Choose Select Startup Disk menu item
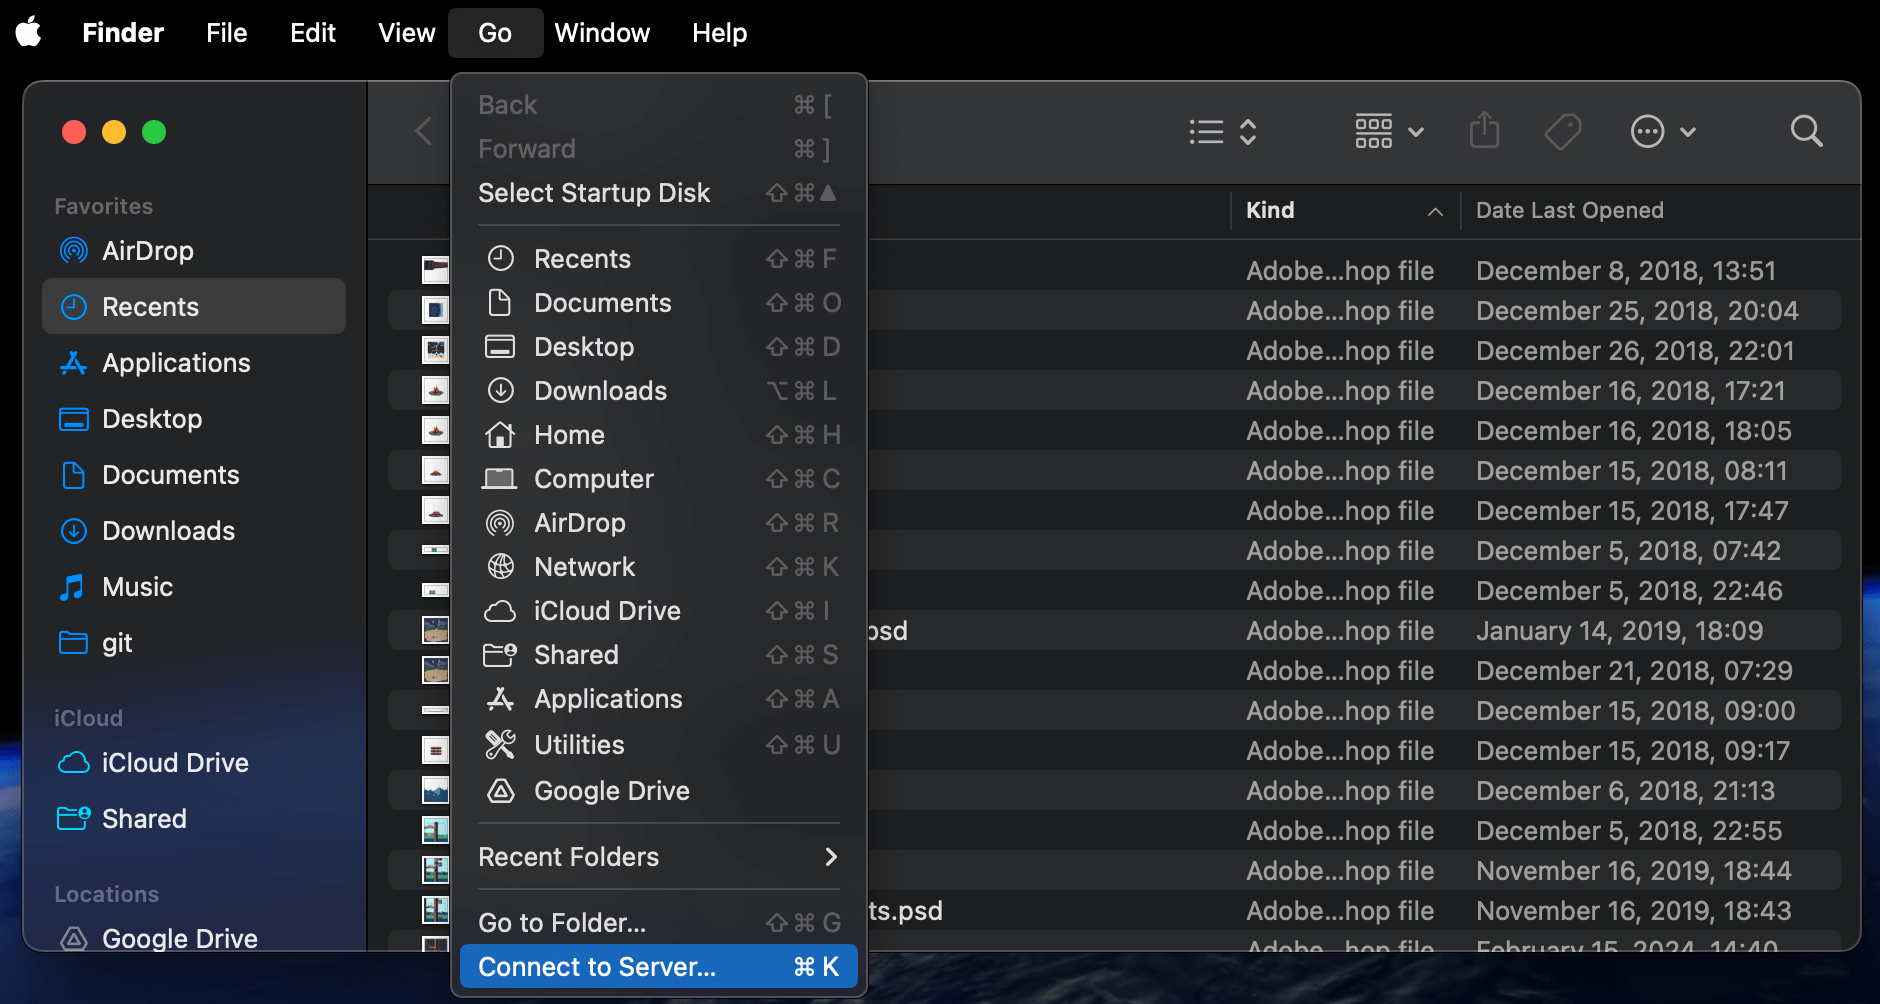 tap(659, 192)
